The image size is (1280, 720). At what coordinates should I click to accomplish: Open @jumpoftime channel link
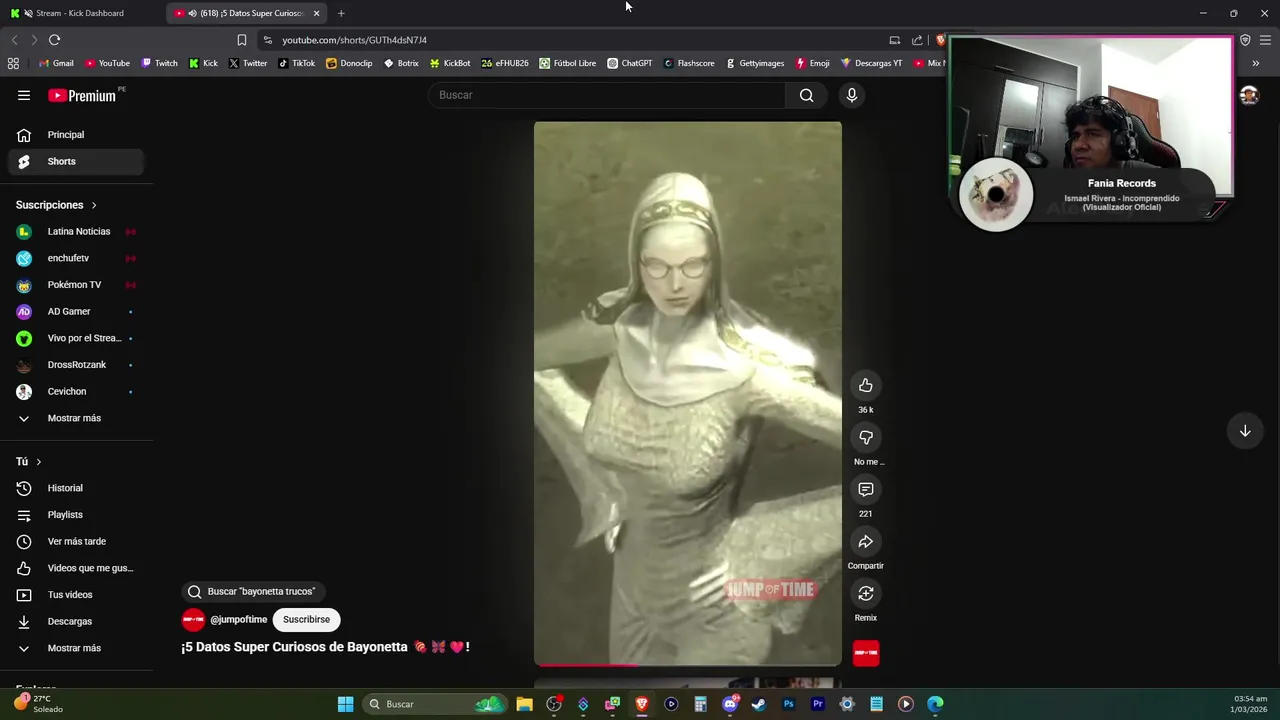238,619
